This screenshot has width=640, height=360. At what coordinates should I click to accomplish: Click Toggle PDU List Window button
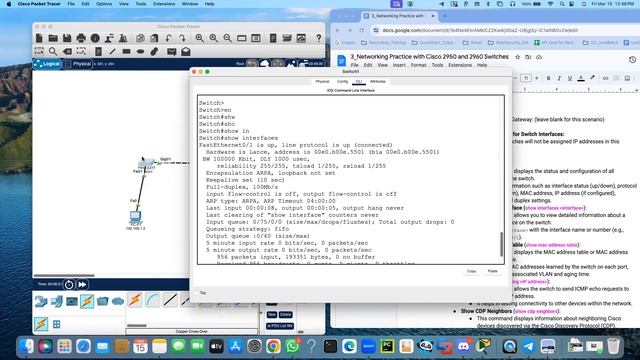click(280, 326)
